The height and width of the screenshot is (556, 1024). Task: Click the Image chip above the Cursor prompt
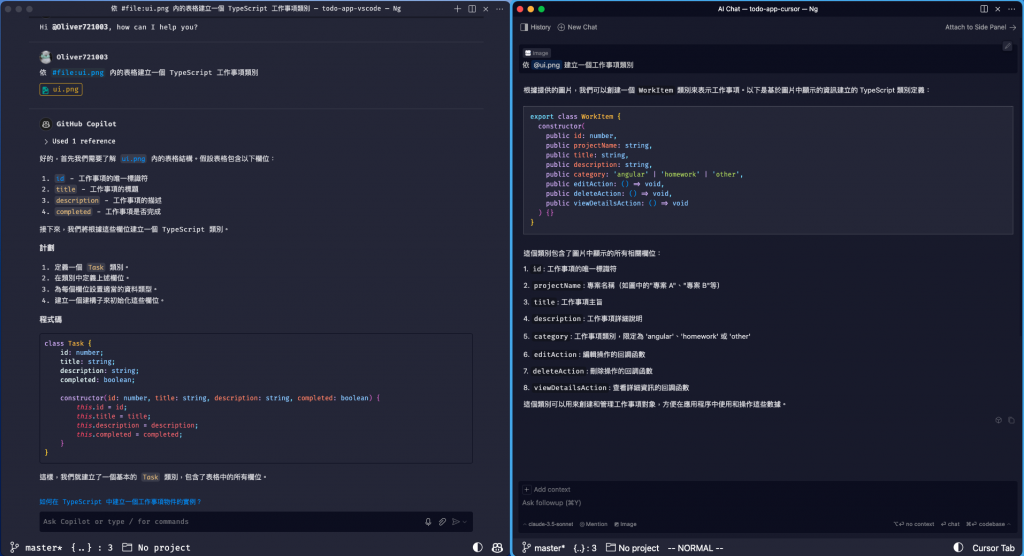[537, 53]
